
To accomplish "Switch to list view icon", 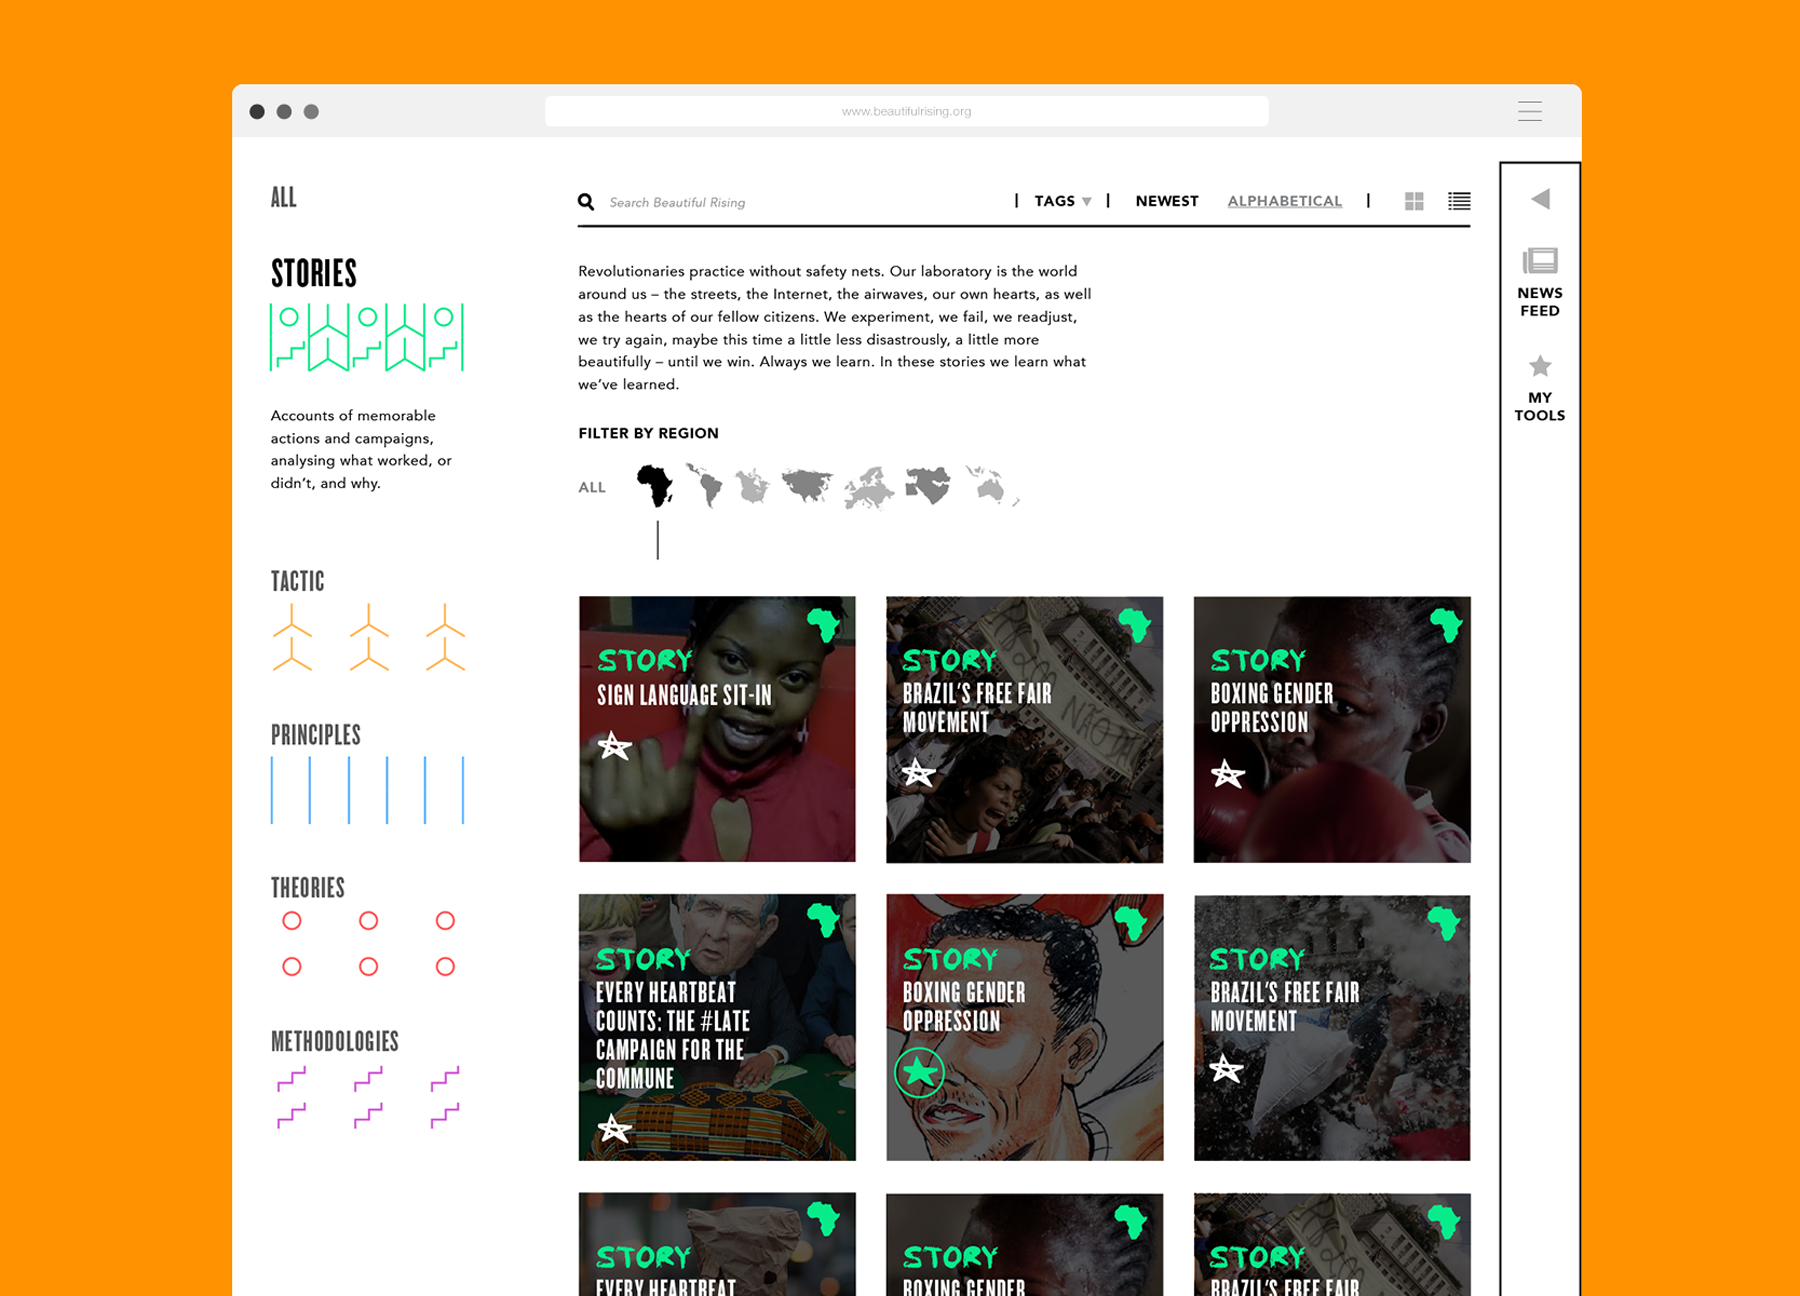I will coord(1459,201).
